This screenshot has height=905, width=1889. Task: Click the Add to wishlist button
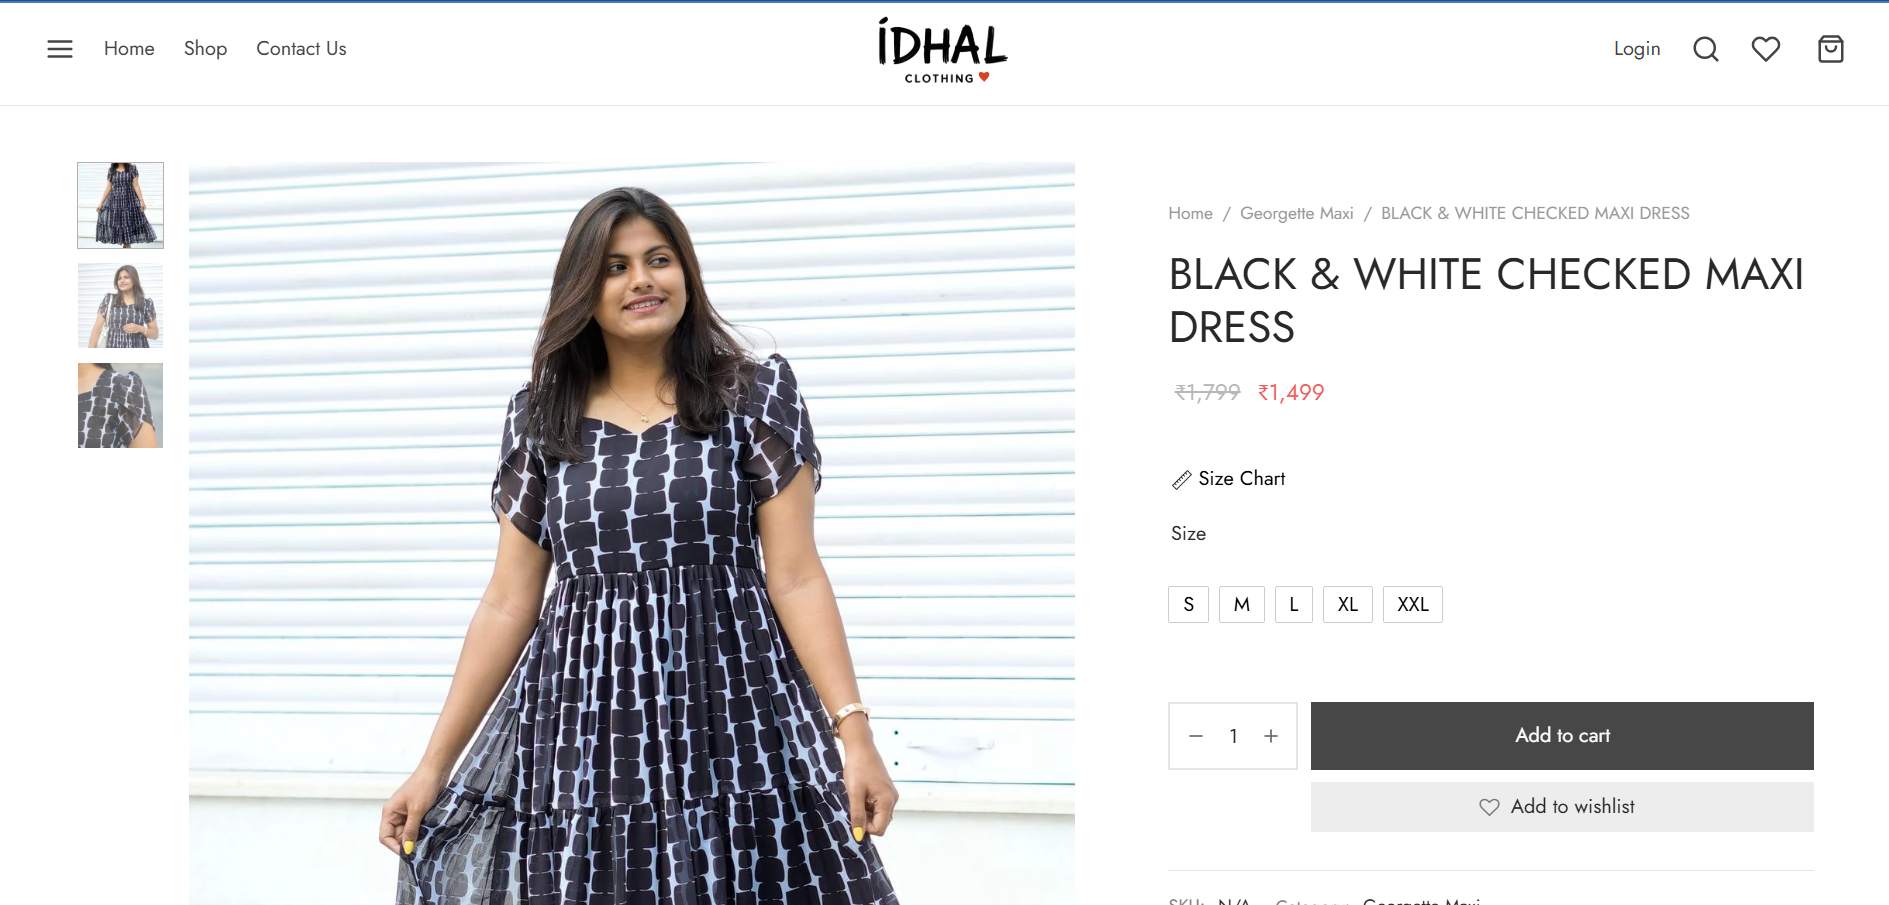[x=1562, y=807]
